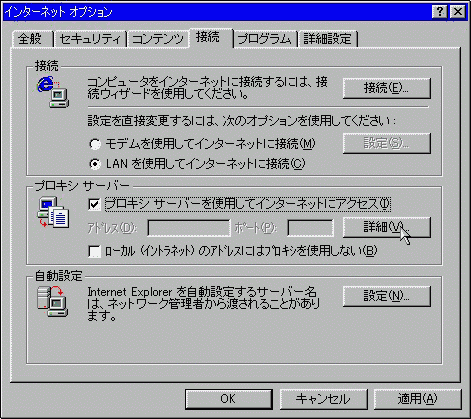Click the 適用(A) apply button
471x419 pixels.
click(x=417, y=399)
